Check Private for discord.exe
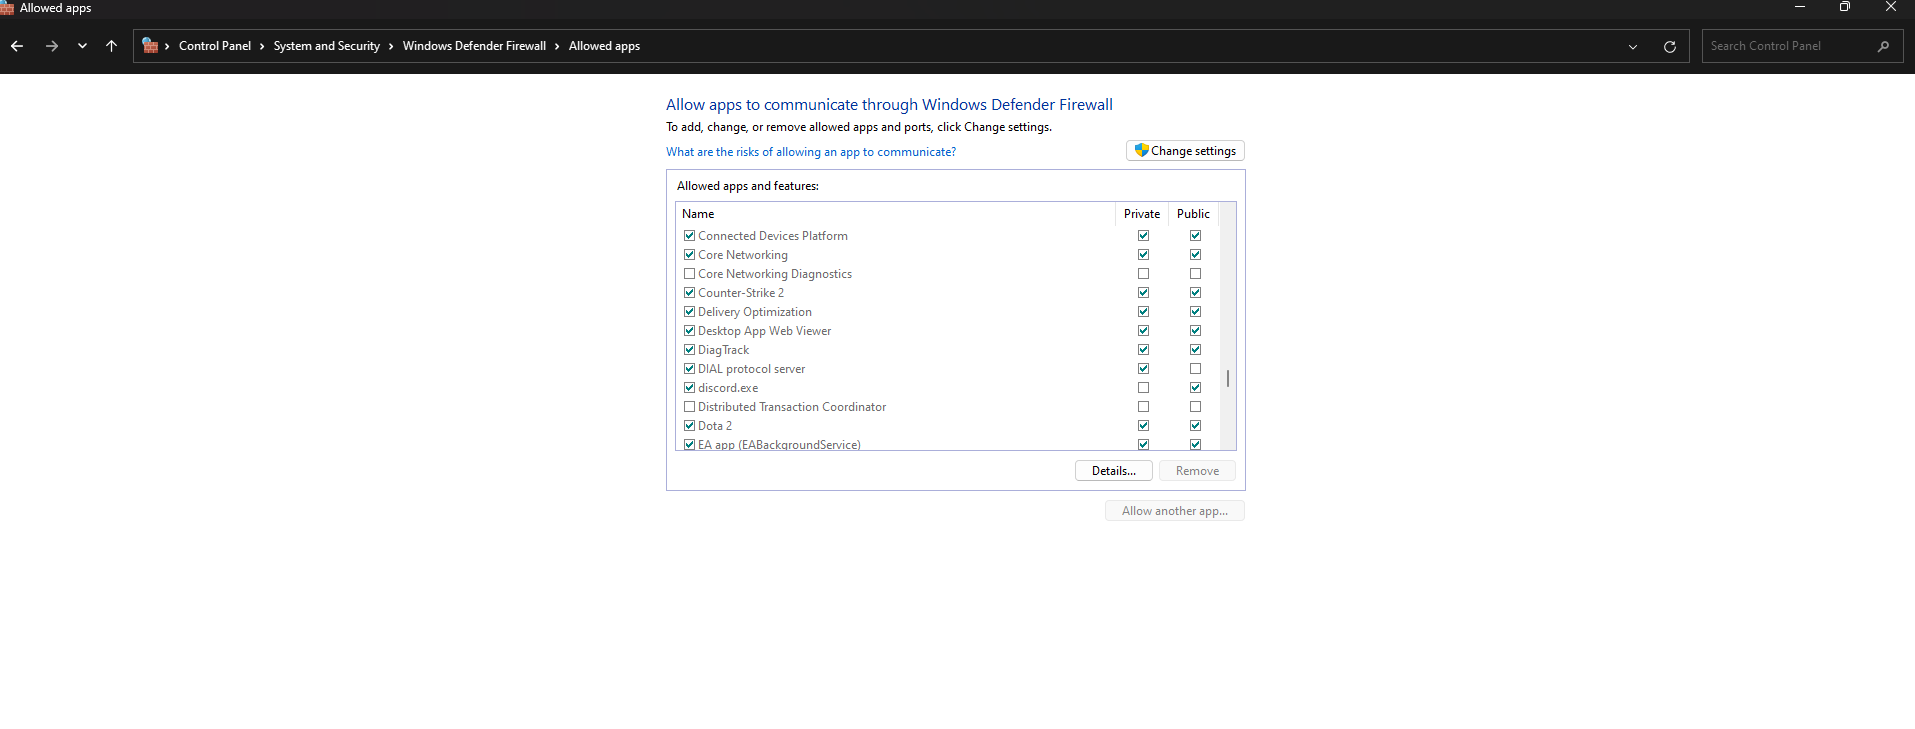Image resolution: width=1915 pixels, height=729 pixels. point(1143,388)
